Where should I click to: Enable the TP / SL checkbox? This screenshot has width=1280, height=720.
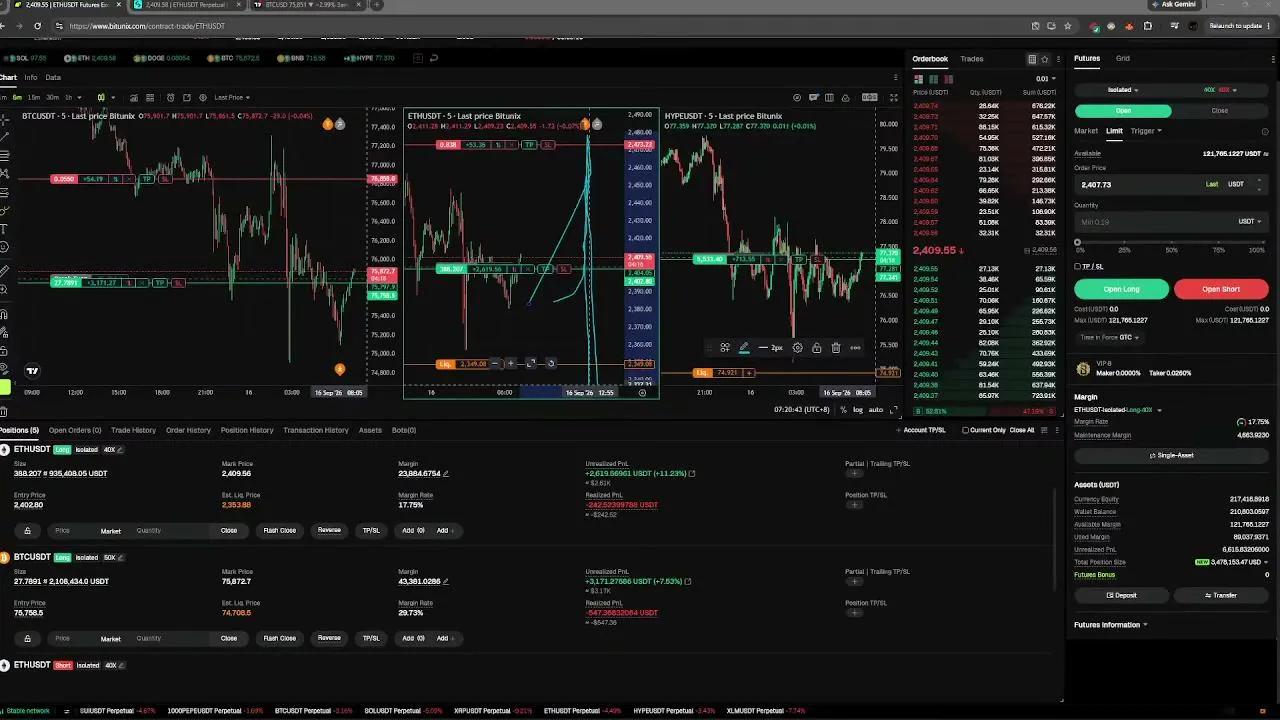pos(1078,266)
